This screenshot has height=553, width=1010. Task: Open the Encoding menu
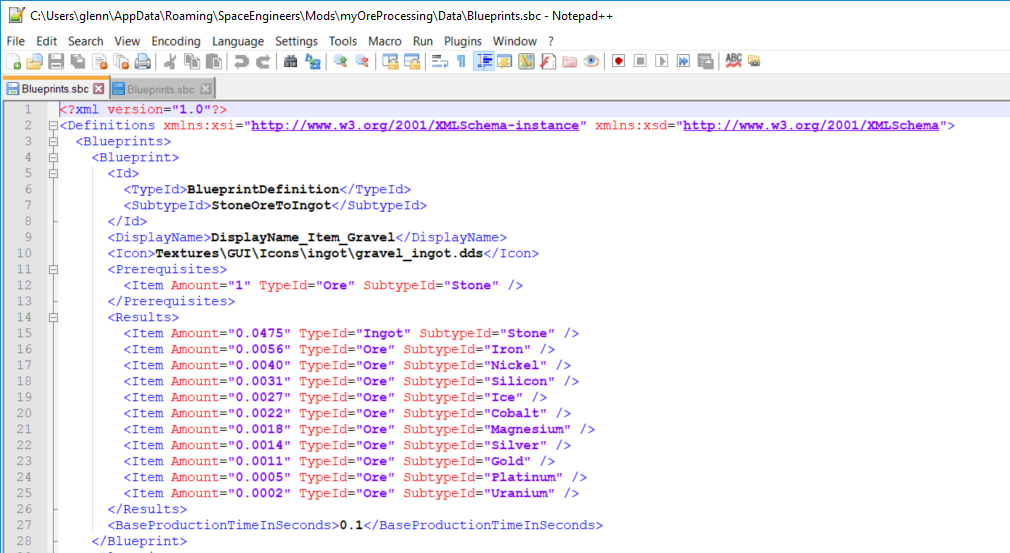(x=176, y=41)
